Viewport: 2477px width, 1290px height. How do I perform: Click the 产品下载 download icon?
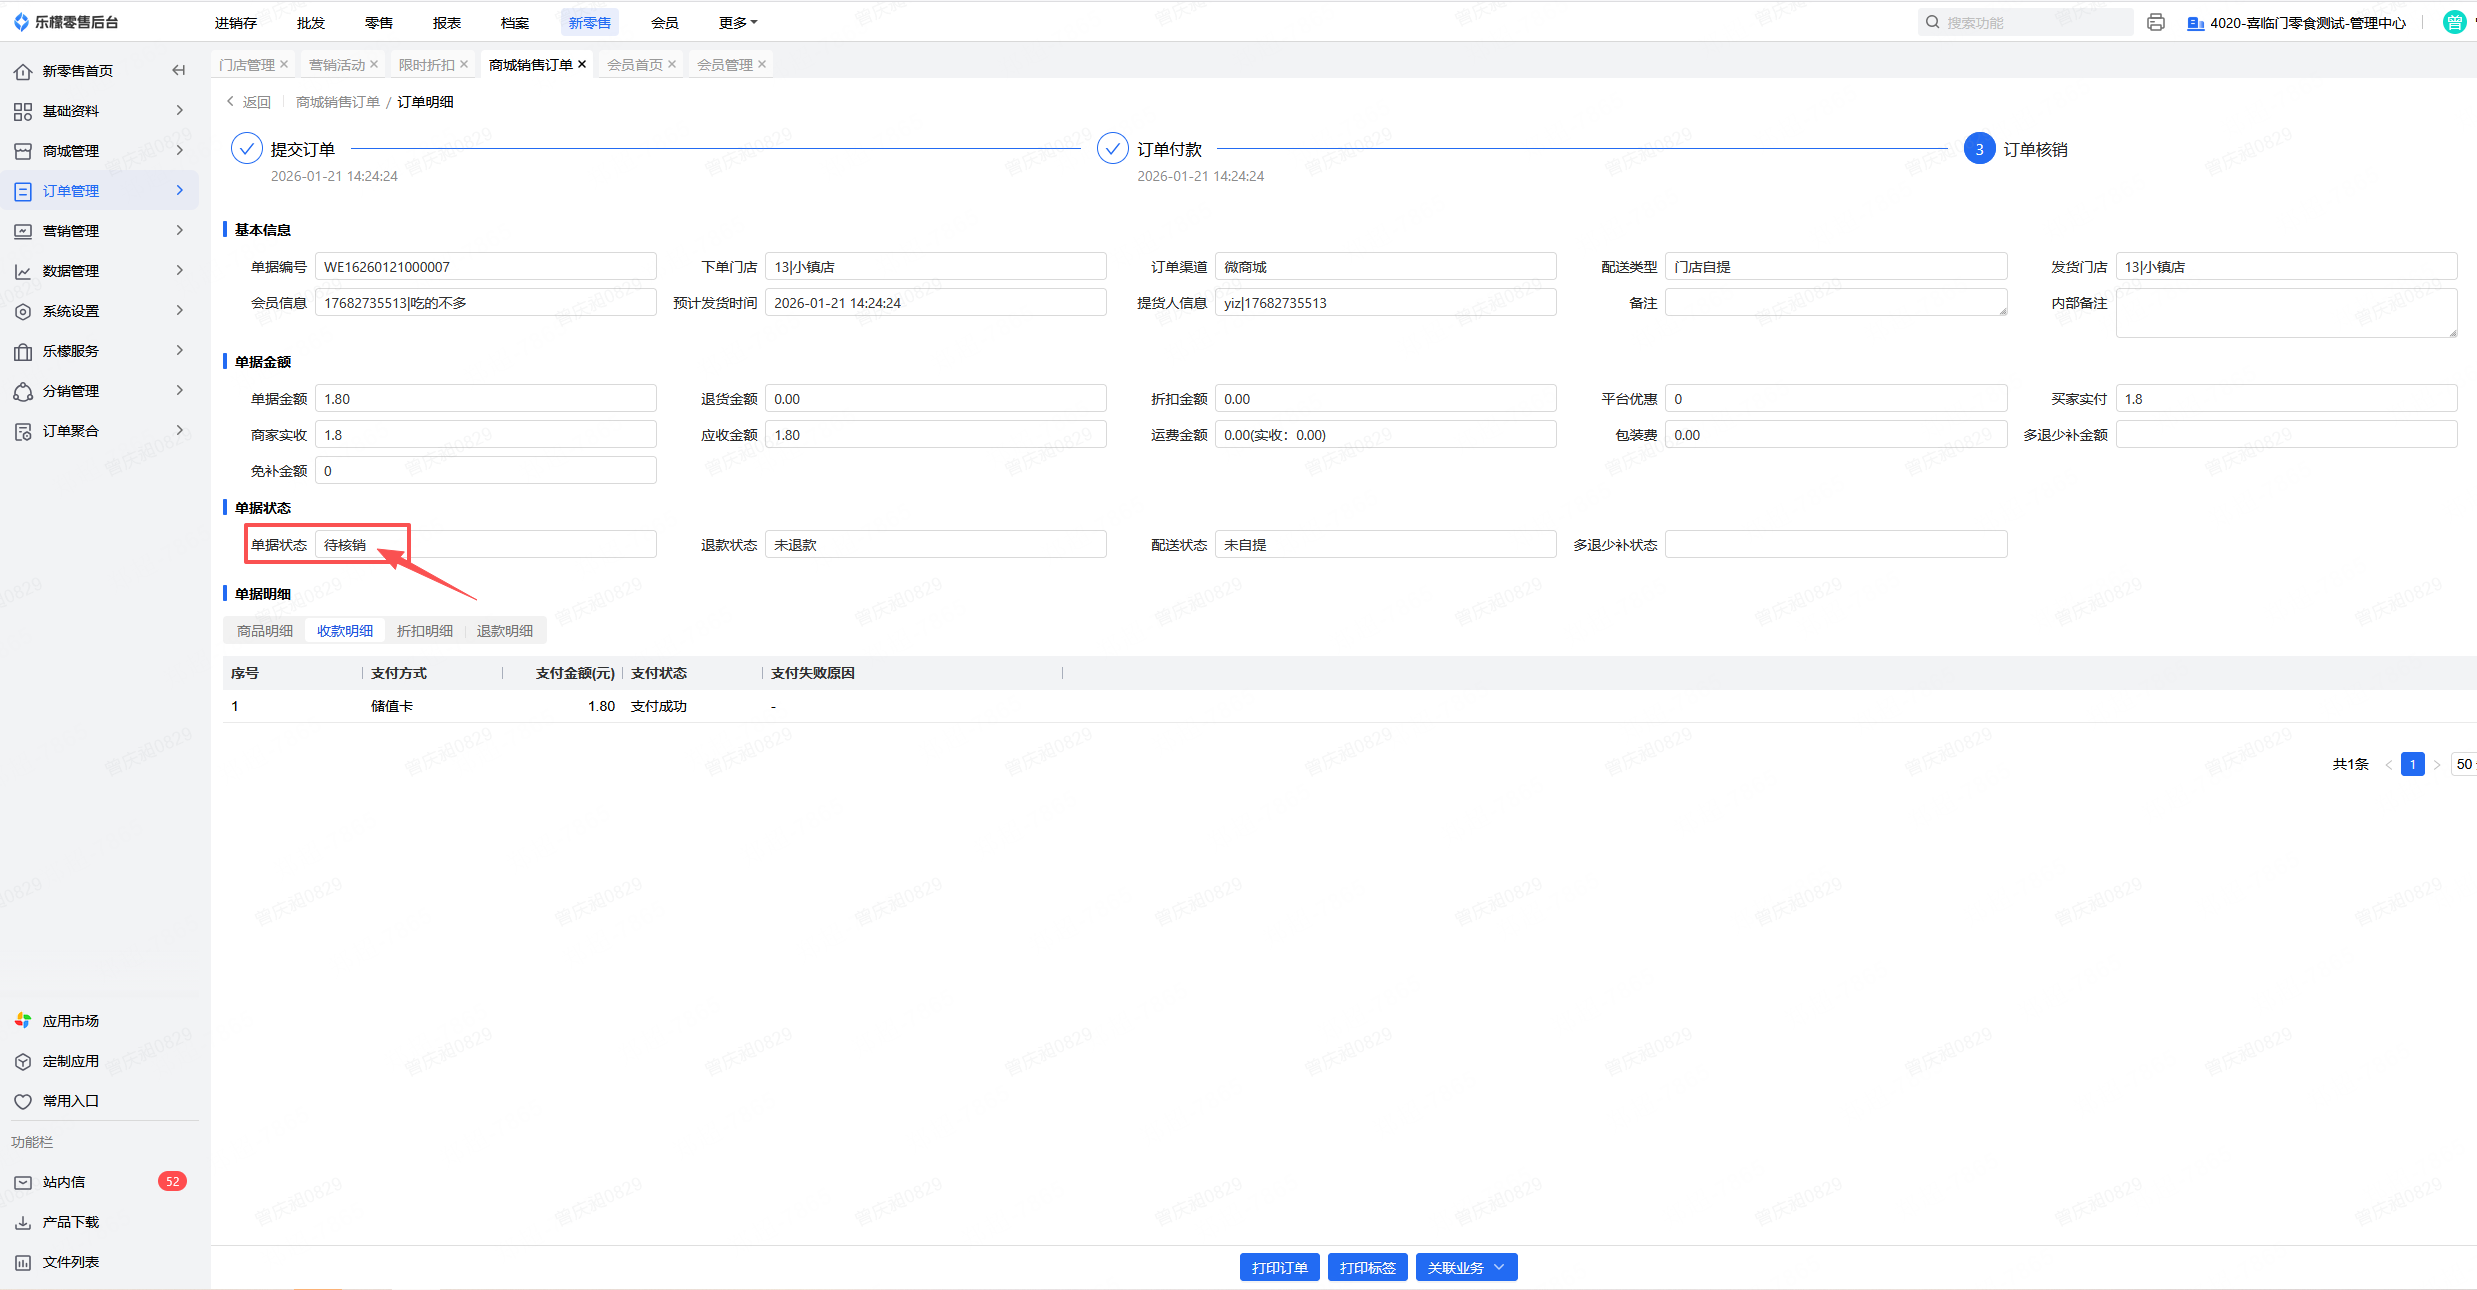click(x=23, y=1222)
